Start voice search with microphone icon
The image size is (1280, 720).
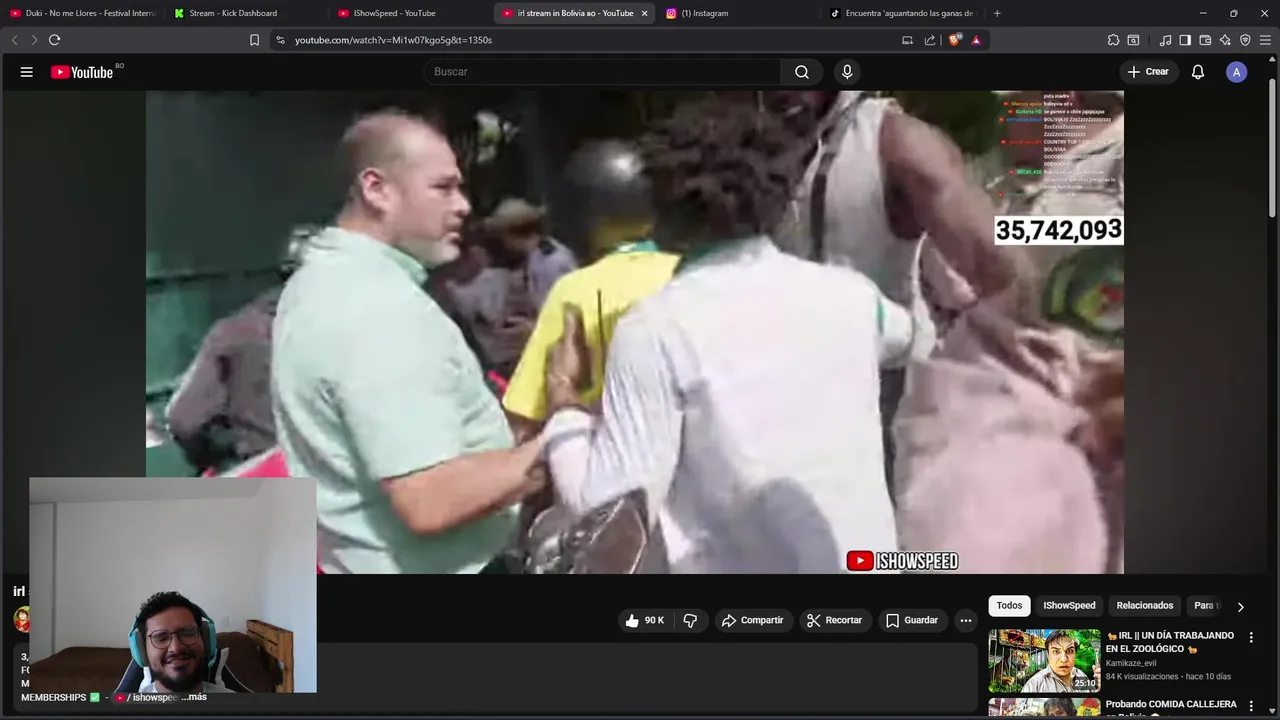click(x=847, y=72)
